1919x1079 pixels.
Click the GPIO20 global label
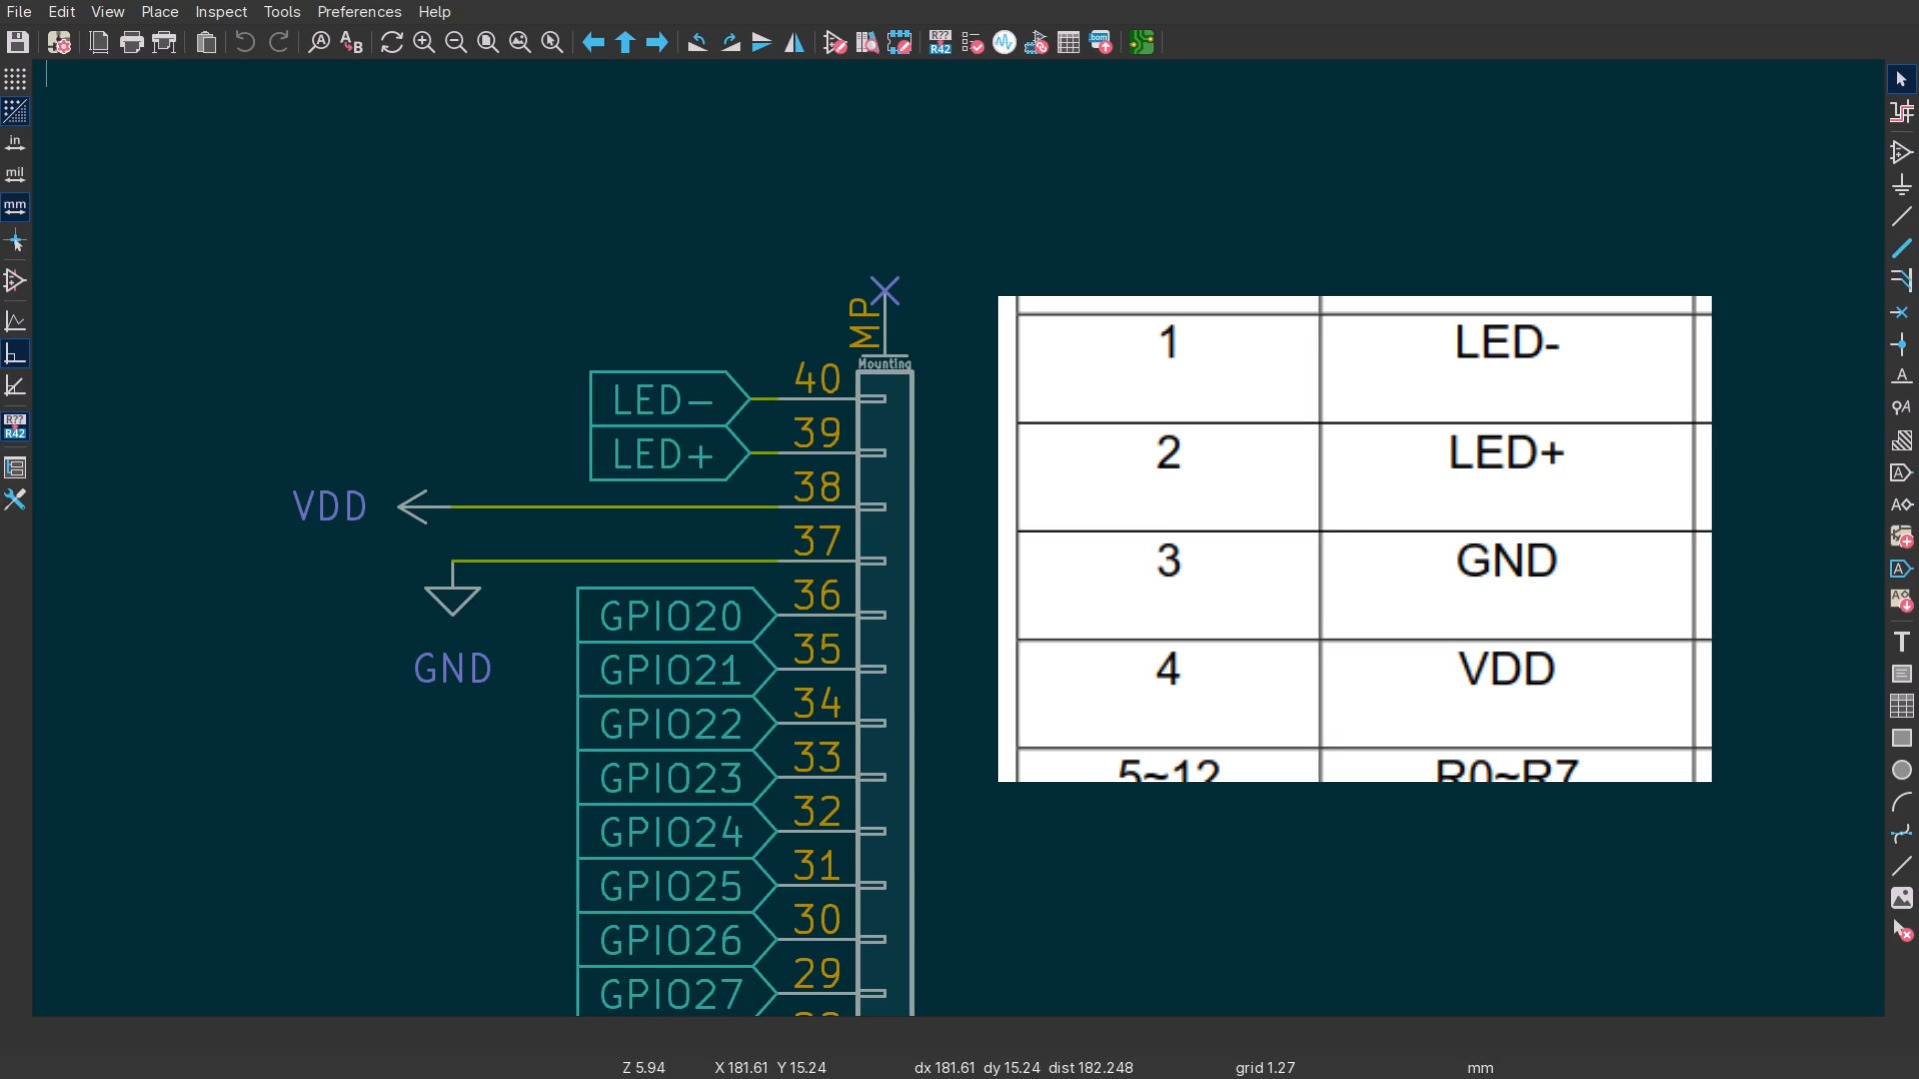click(670, 616)
